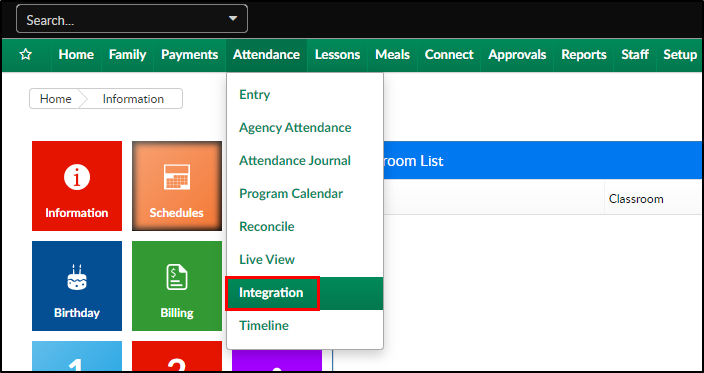Viewport: 704px width, 373px height.
Task: Open the Meals menu
Action: (392, 55)
